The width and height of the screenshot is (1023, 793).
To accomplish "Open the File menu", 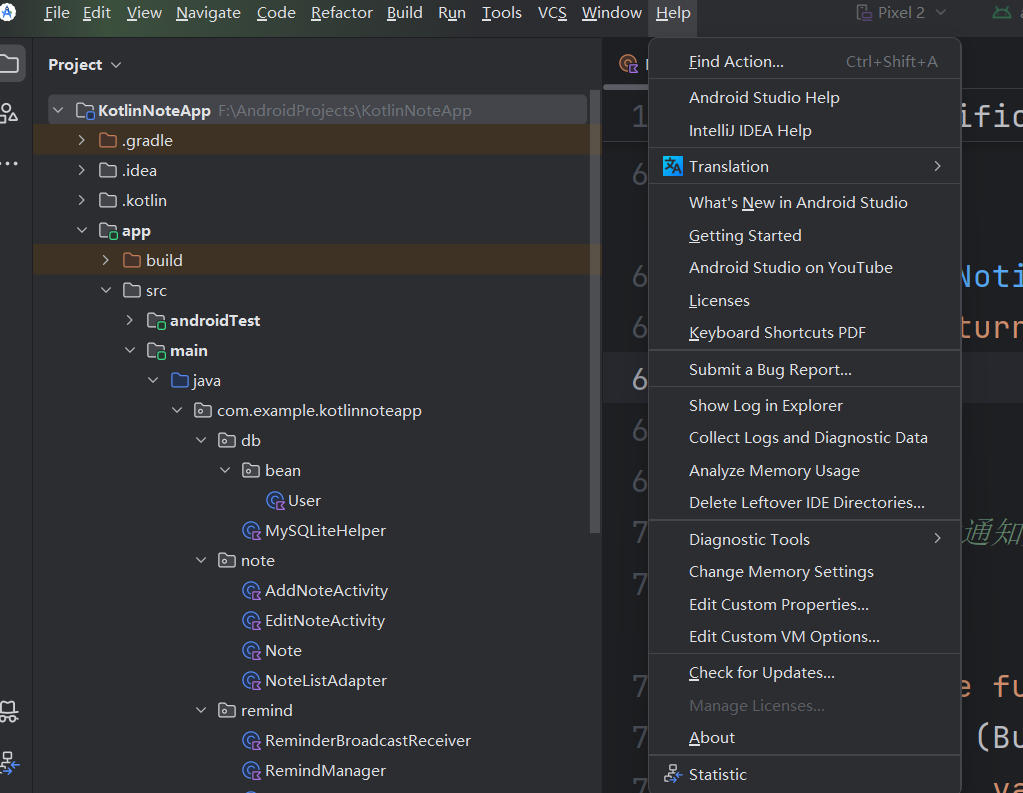I will [x=57, y=13].
